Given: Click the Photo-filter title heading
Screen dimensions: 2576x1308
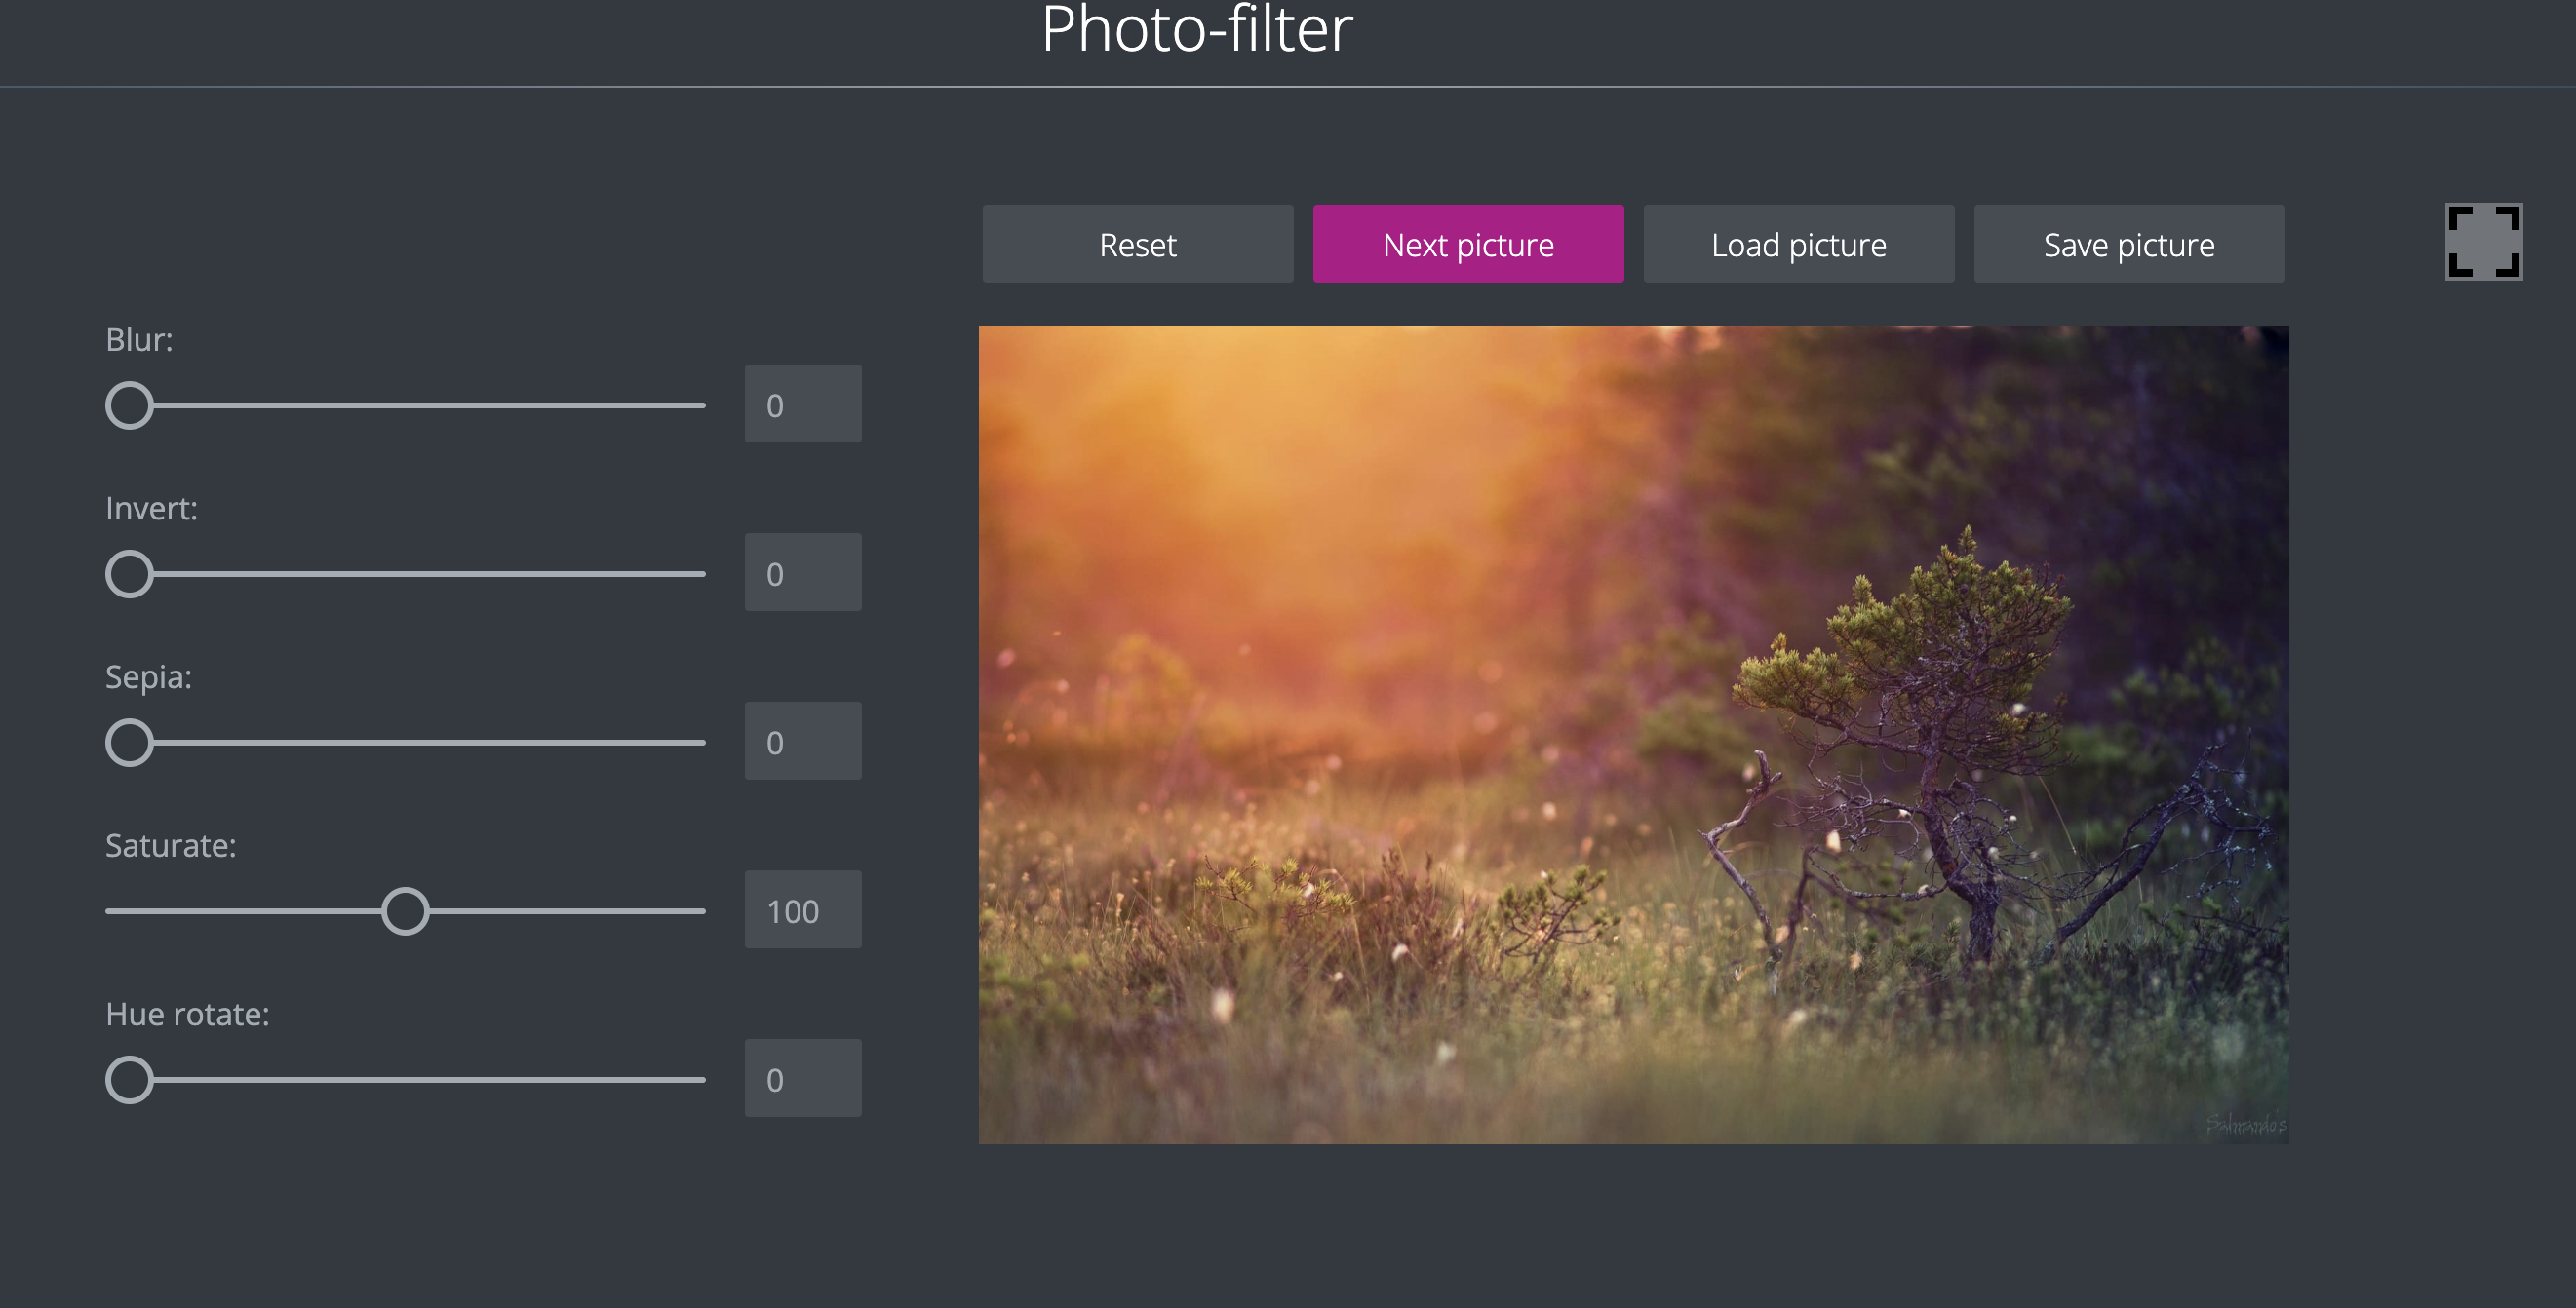Looking at the screenshot, I should coord(1196,31).
